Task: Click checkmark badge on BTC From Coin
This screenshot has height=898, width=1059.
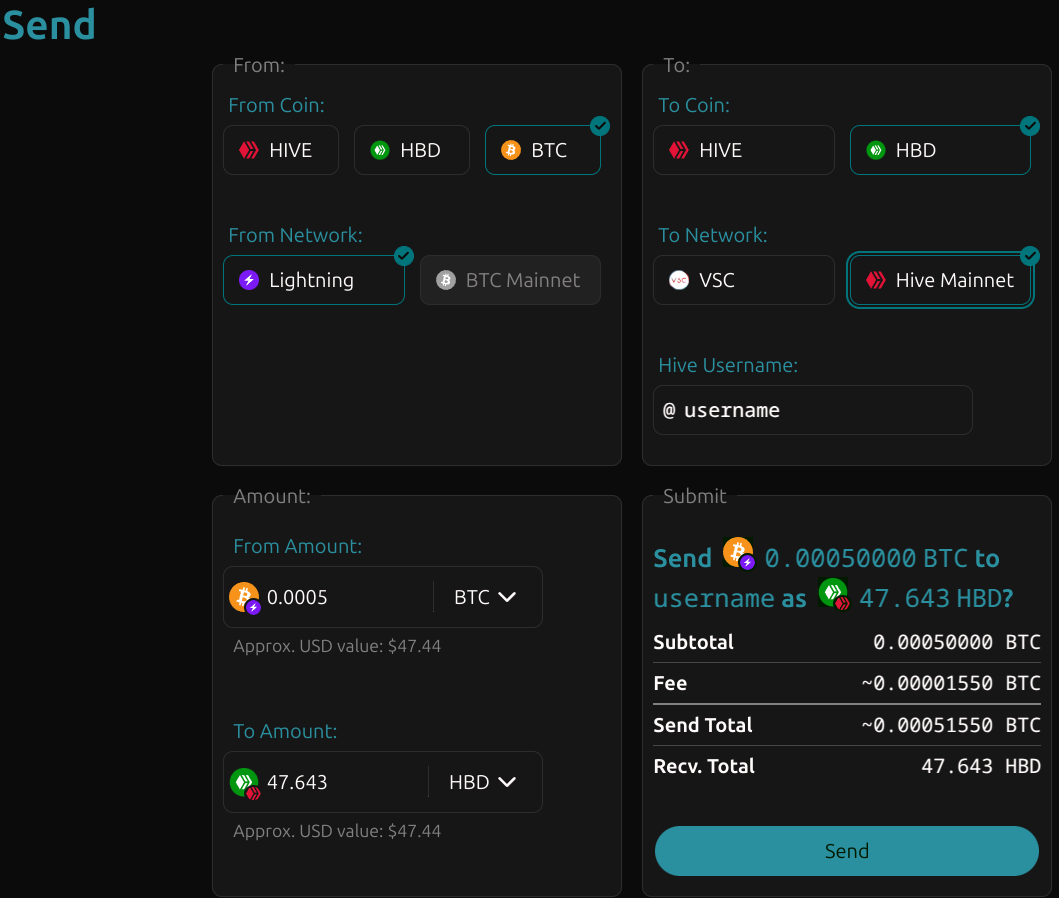Action: [x=600, y=126]
